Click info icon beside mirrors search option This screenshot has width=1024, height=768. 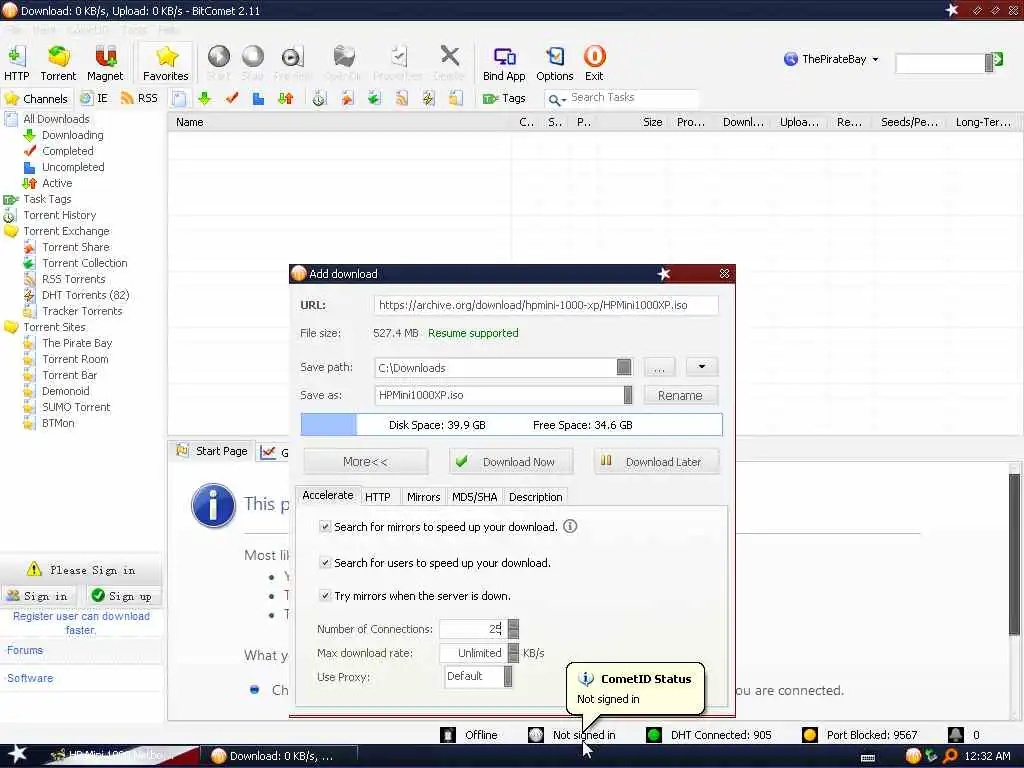570,526
